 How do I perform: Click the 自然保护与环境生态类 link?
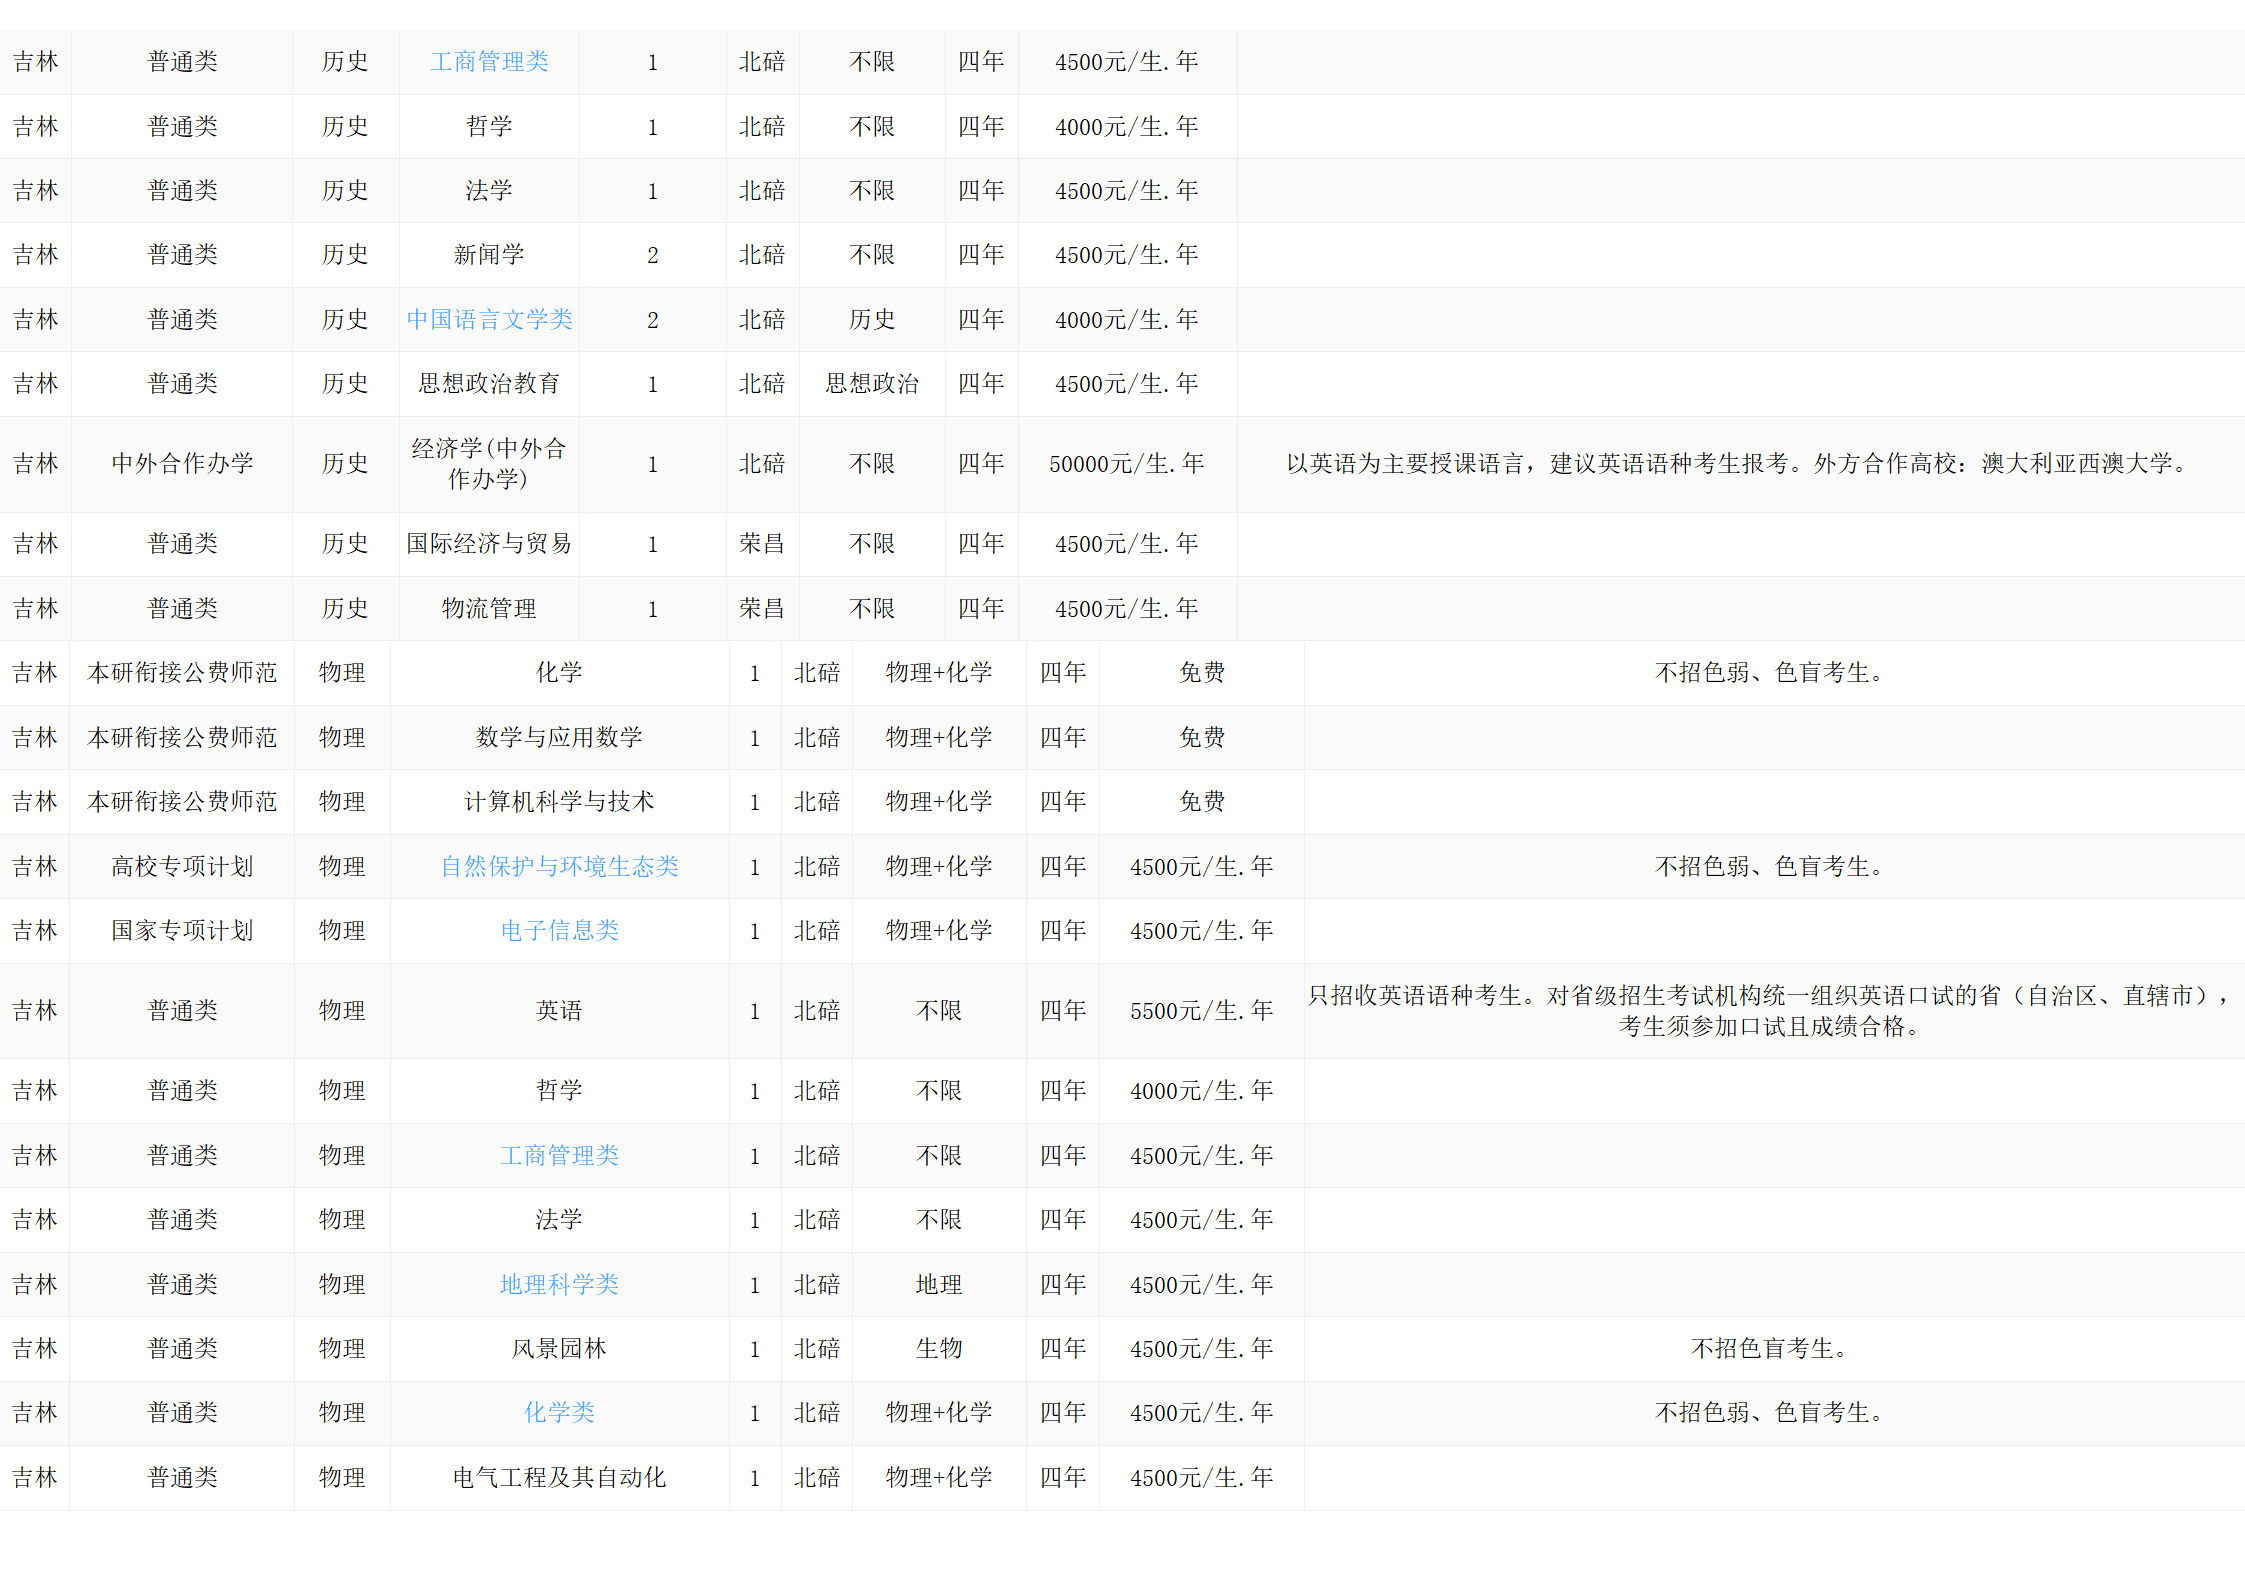tap(559, 867)
